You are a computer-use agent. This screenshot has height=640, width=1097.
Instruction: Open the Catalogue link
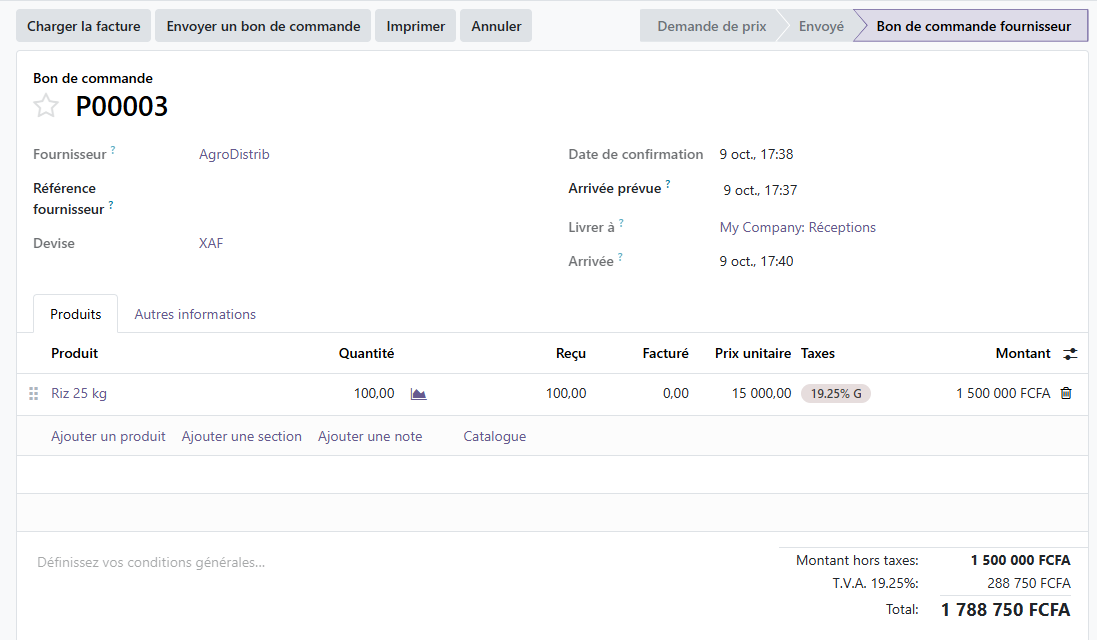(495, 436)
